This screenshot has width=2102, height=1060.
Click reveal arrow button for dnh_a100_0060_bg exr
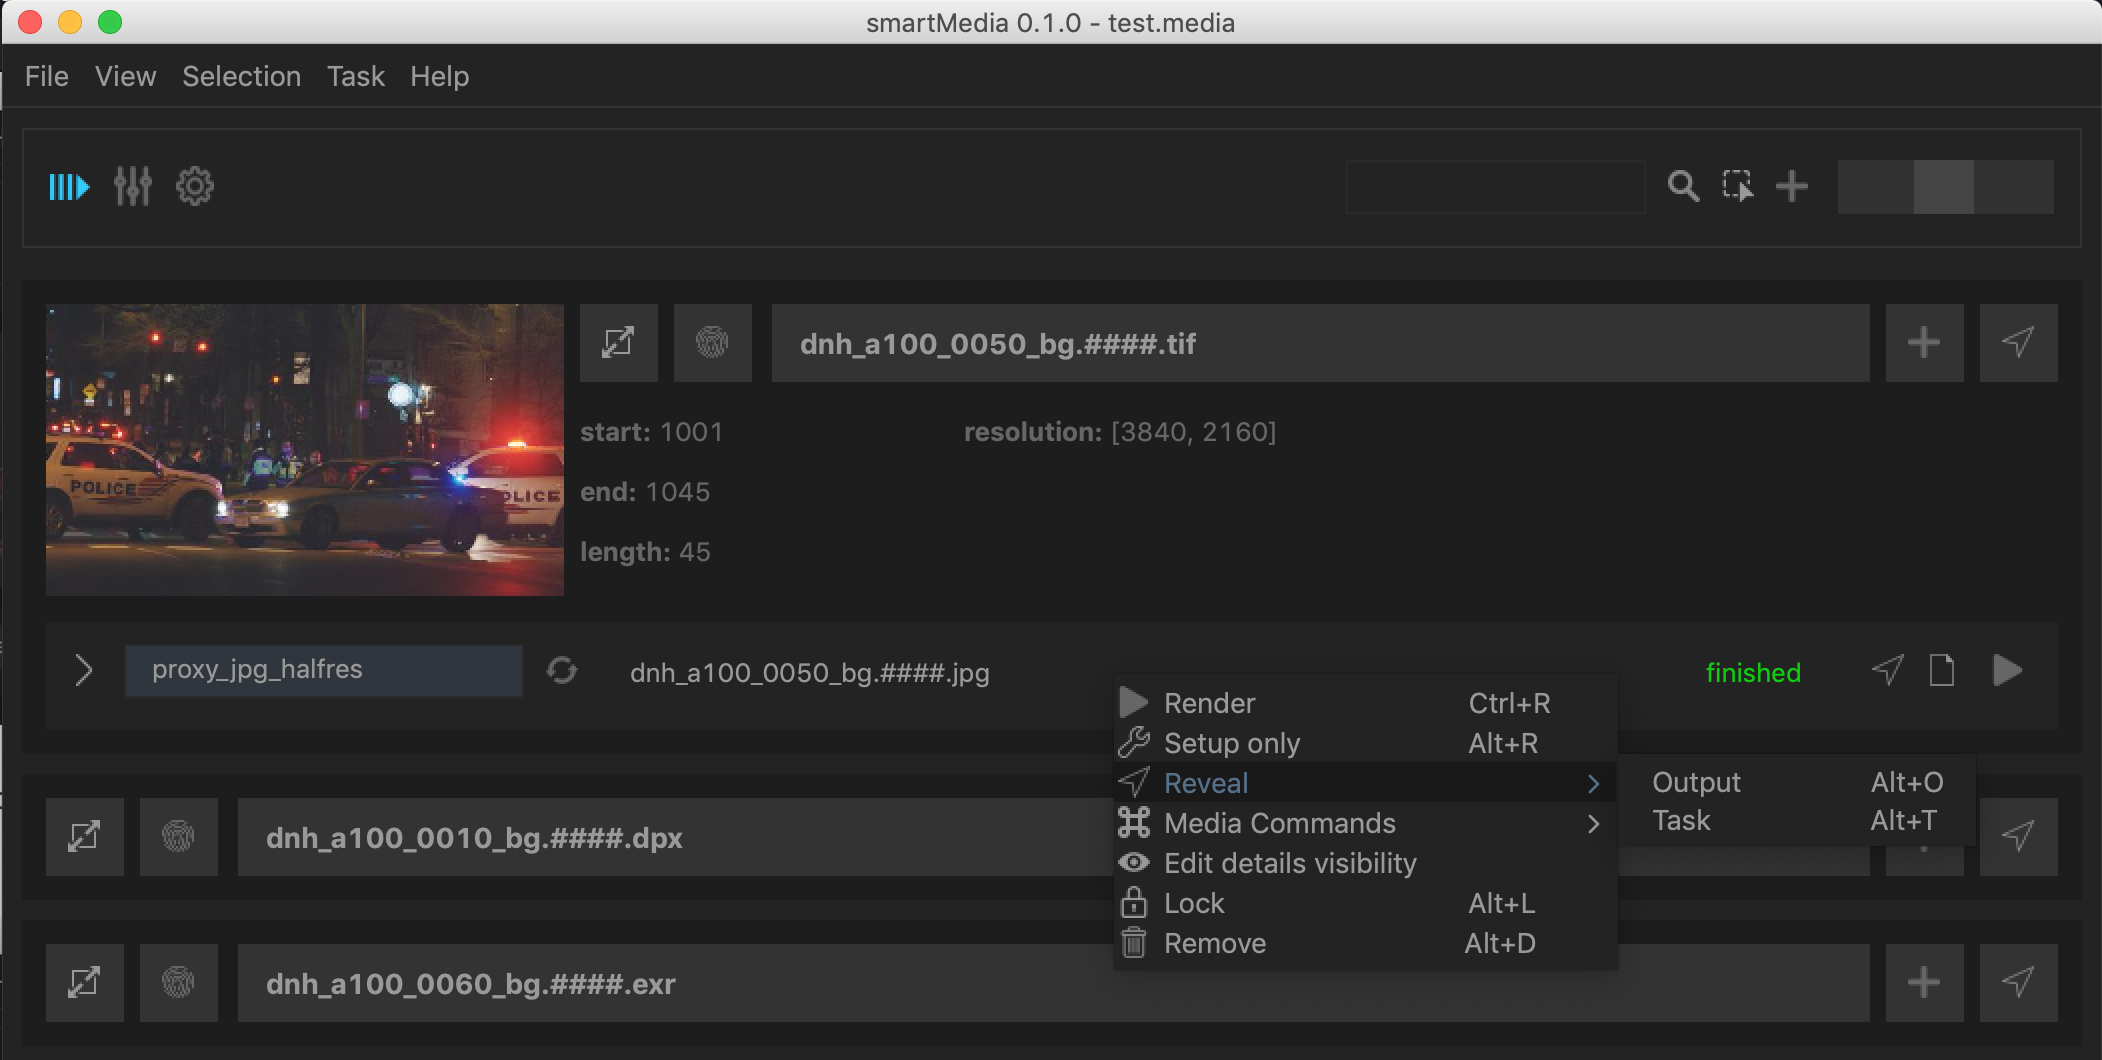(x=2018, y=983)
